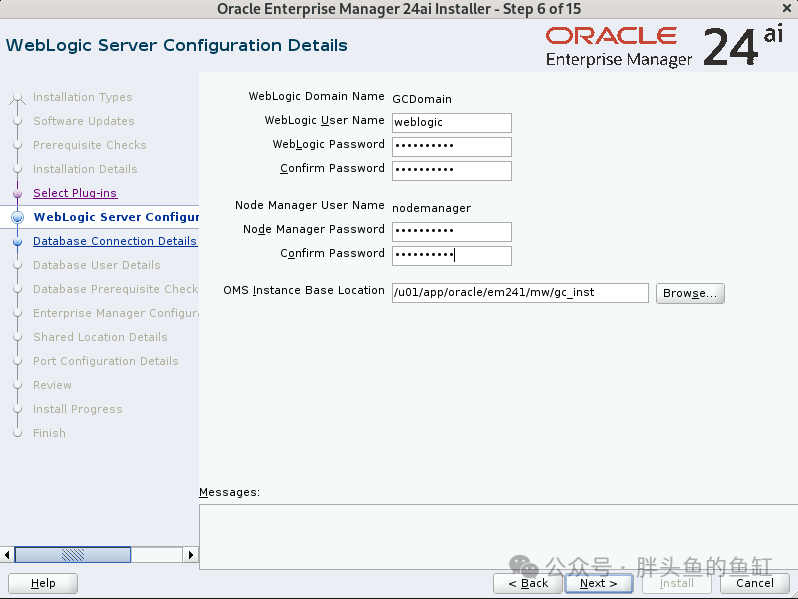
Task: Browse for OMS Instance Base Location
Action: [x=690, y=293]
